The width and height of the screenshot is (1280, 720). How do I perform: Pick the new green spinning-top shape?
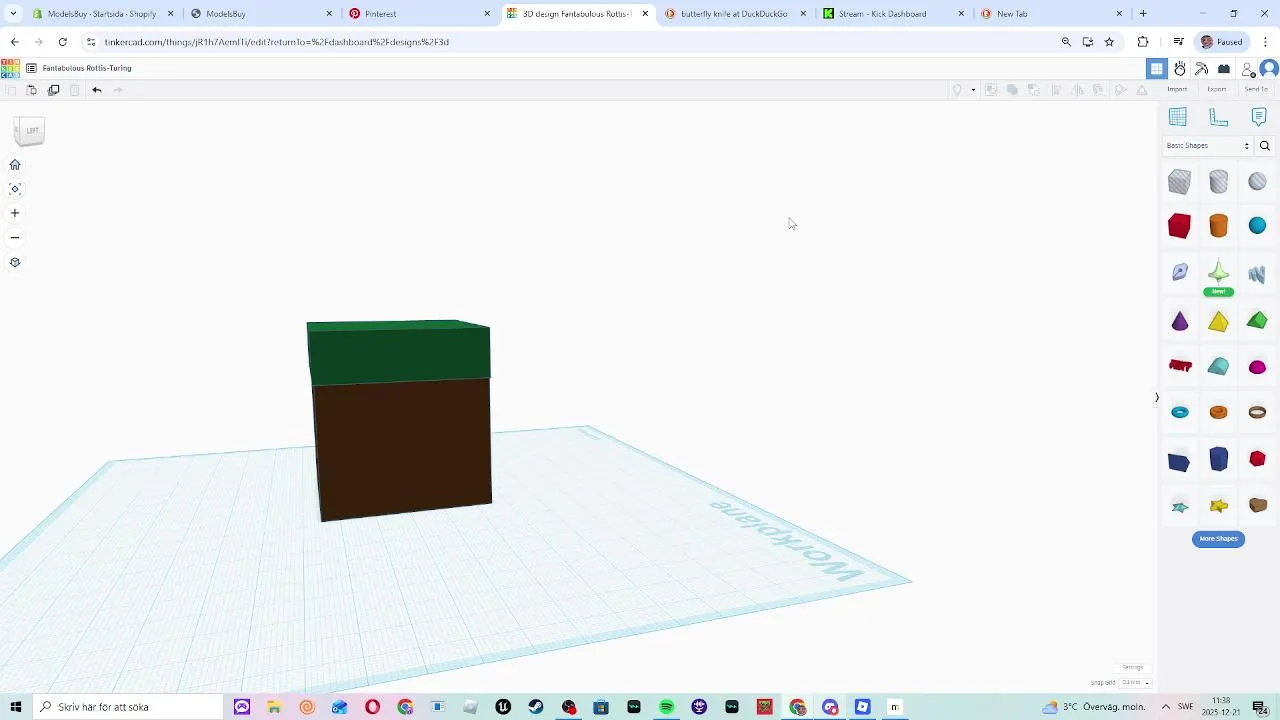pos(1219,272)
